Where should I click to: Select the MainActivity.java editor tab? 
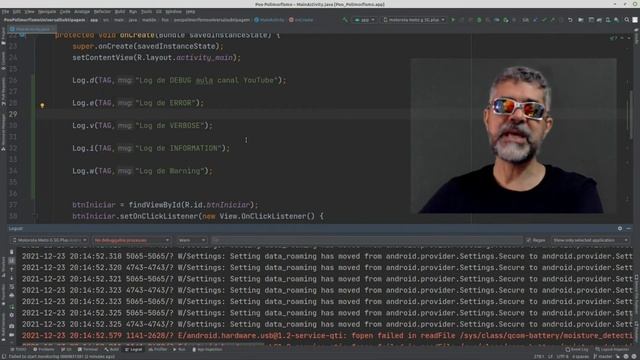click(31, 29)
